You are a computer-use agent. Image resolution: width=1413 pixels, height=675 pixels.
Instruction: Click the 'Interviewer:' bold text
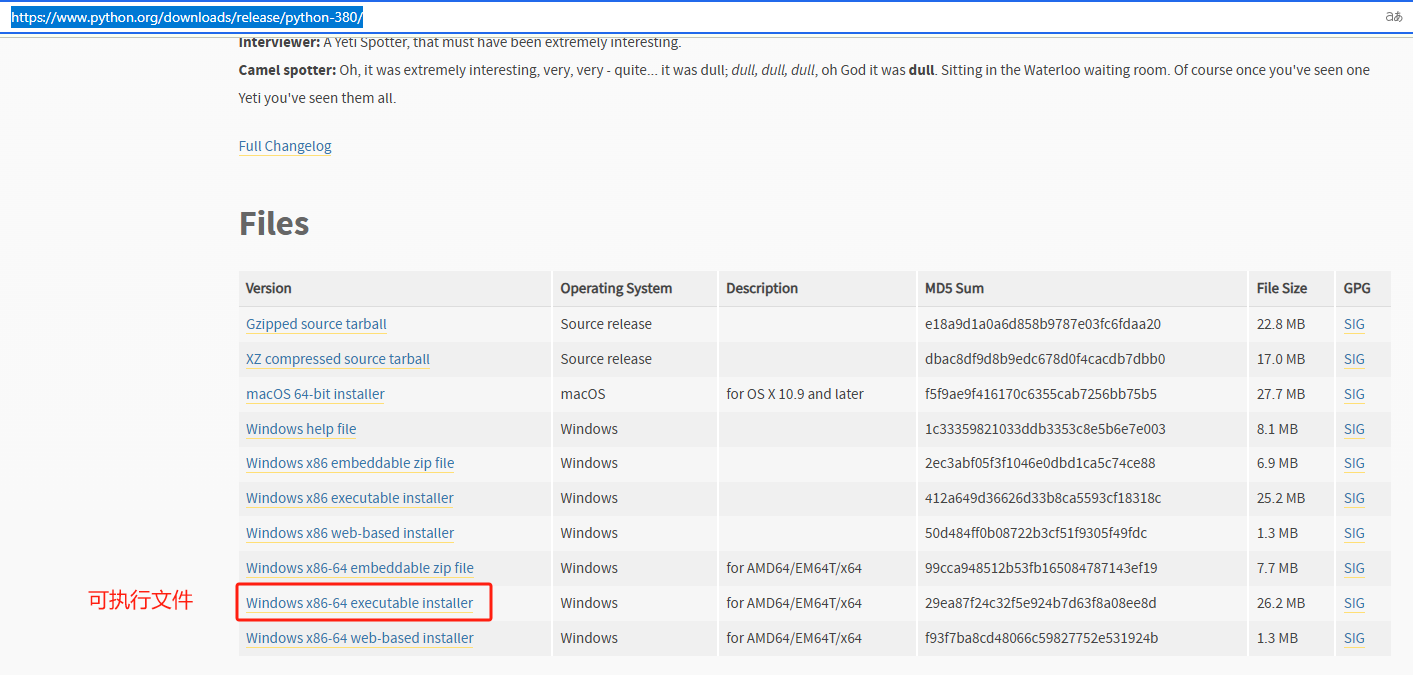click(279, 42)
